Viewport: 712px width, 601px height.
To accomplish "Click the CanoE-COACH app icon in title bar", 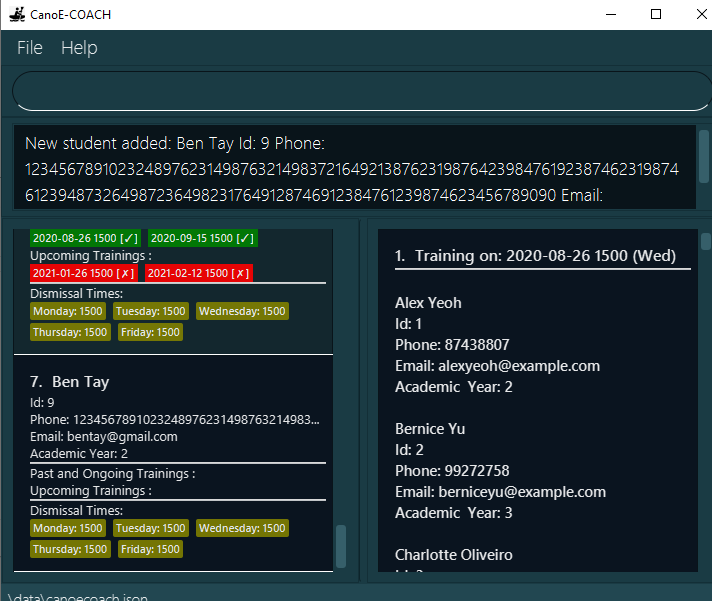I will point(17,15).
